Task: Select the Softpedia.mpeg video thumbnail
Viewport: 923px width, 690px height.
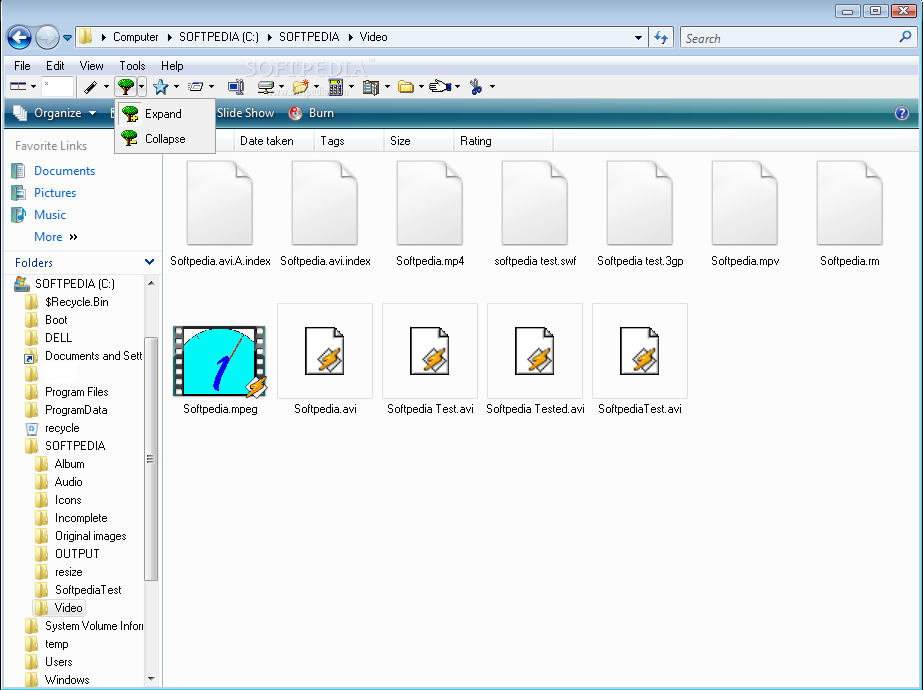Action: pyautogui.click(x=220, y=361)
